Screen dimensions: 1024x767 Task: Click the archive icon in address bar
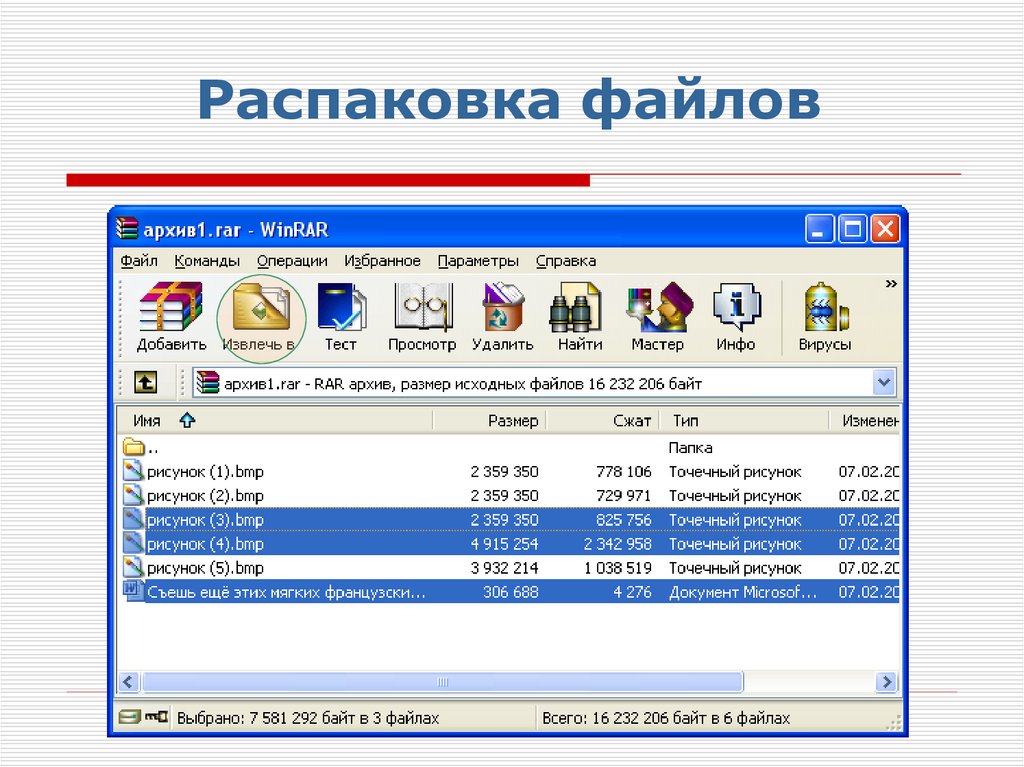click(x=208, y=382)
